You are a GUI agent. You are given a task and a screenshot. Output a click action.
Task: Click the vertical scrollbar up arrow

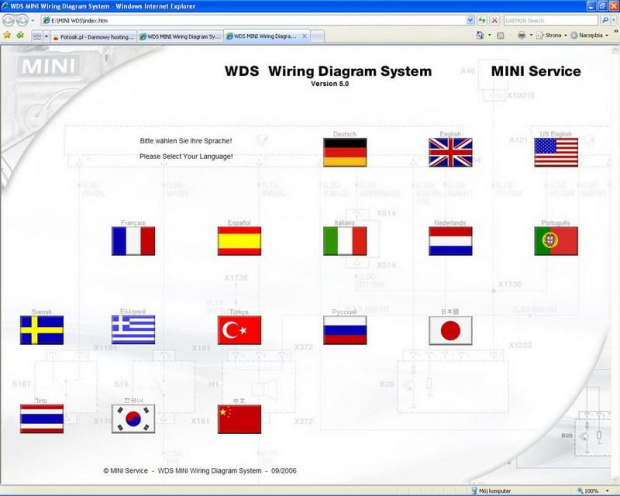[615, 50]
